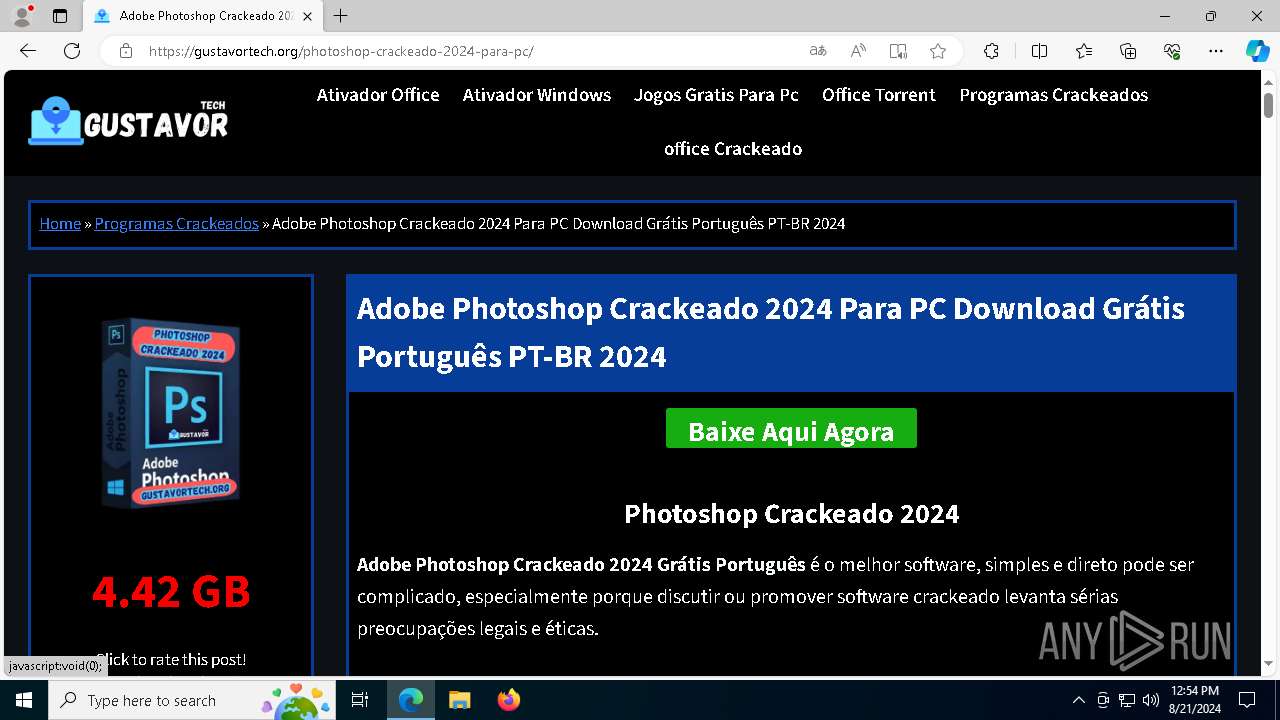Open volume control in tray
Viewport: 1280px width, 720px height.
click(1151, 700)
